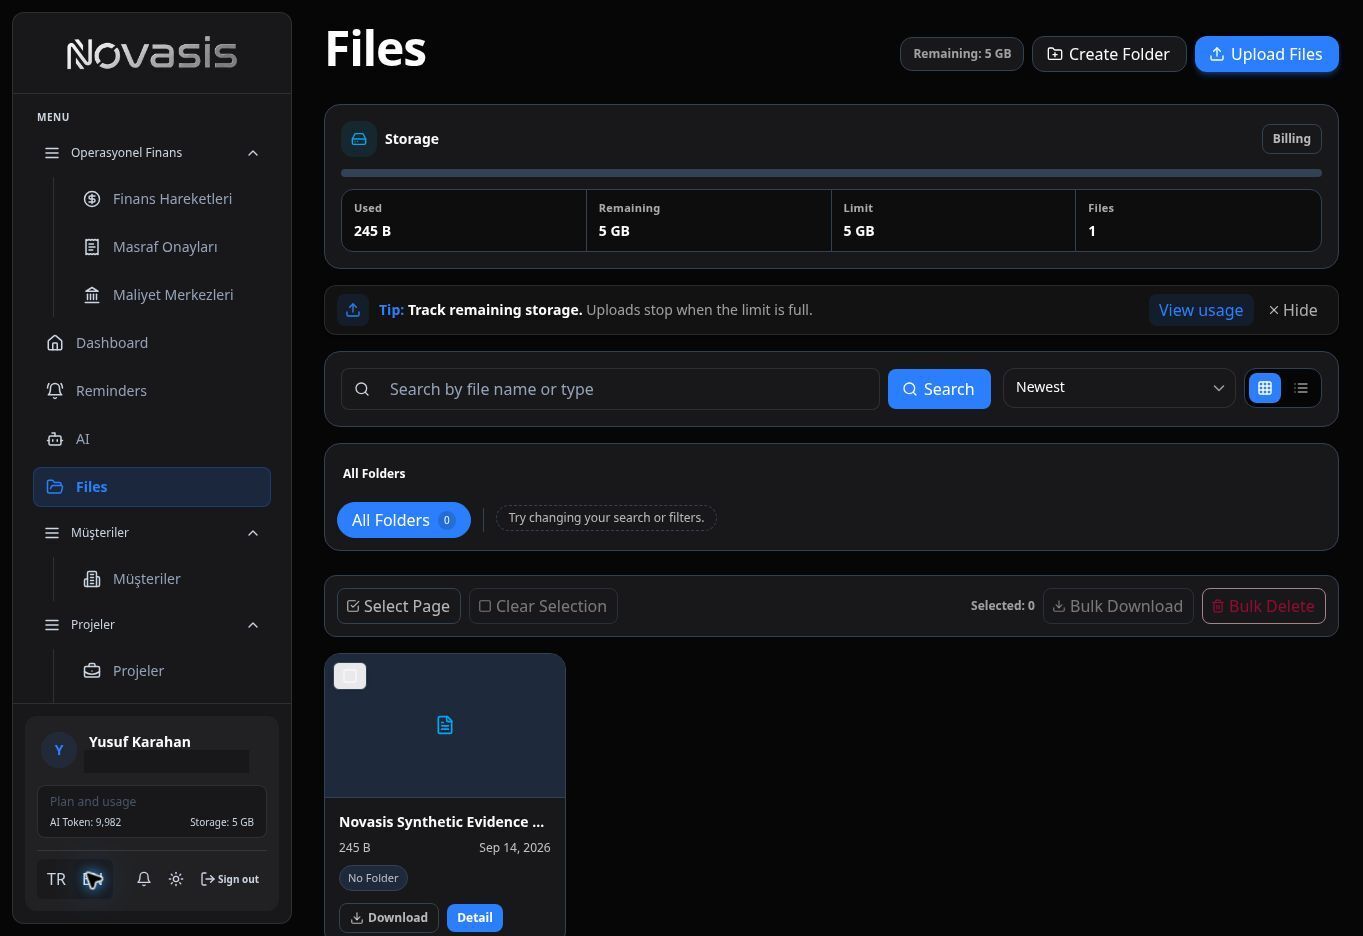Click Create Folder
Screen dimensions: 1363x936
click(x=1109, y=54)
